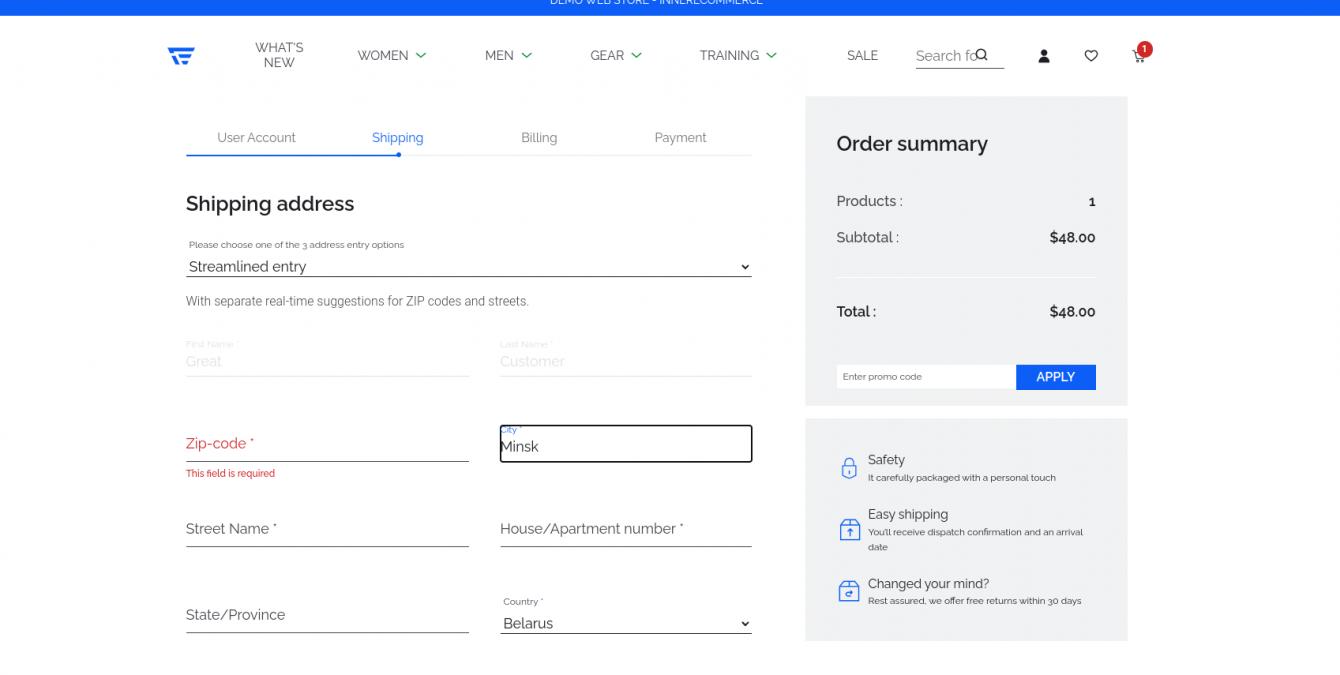Click the Safety padlock icon
The image size is (1340, 675).
[x=849, y=468]
